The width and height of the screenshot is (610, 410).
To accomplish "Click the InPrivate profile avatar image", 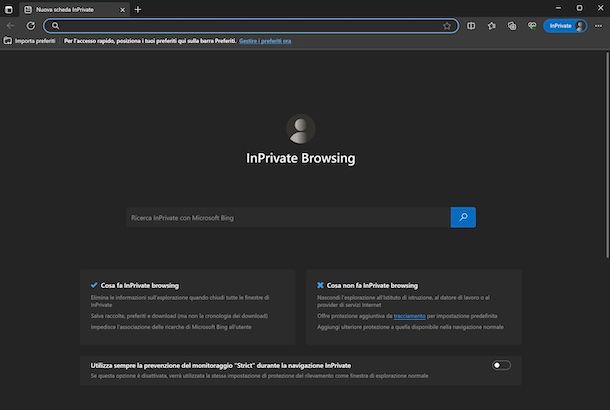I will point(301,129).
